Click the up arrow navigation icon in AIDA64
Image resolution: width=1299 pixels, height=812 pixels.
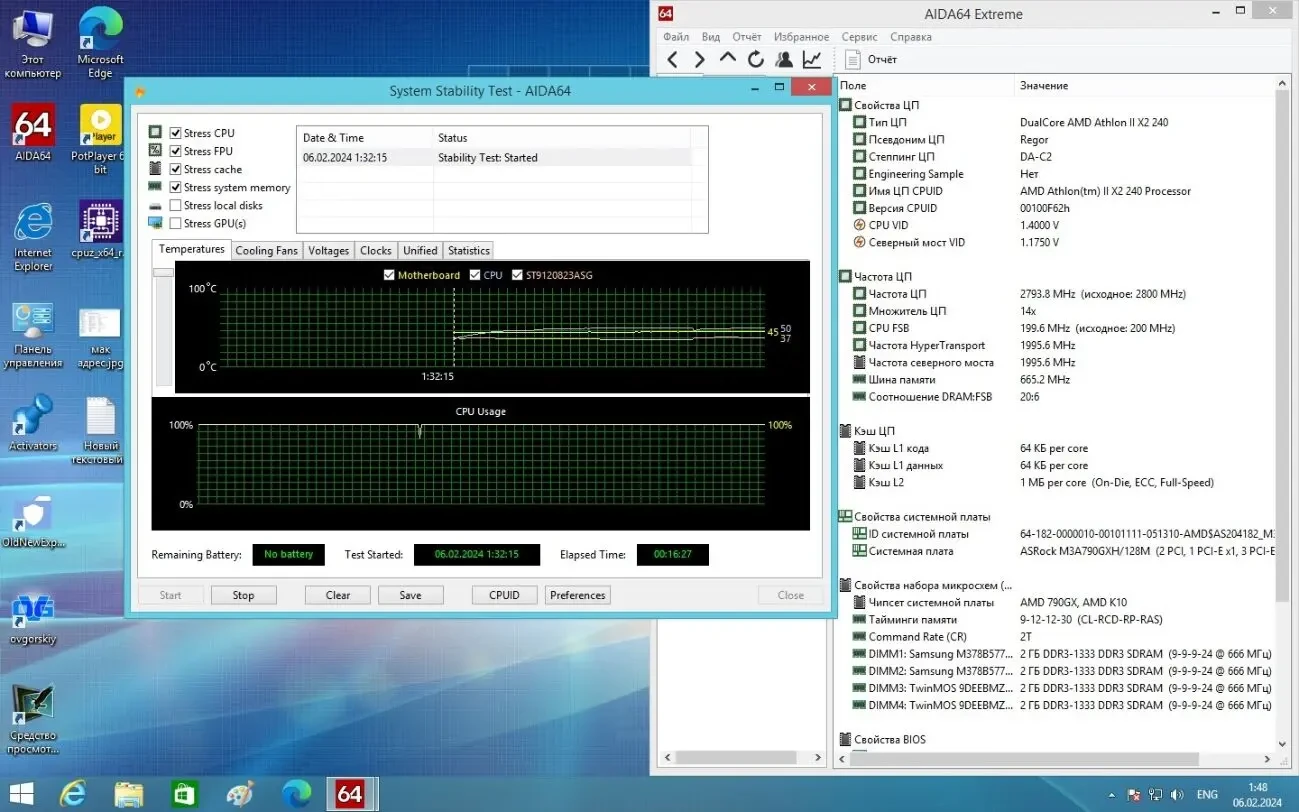point(727,59)
